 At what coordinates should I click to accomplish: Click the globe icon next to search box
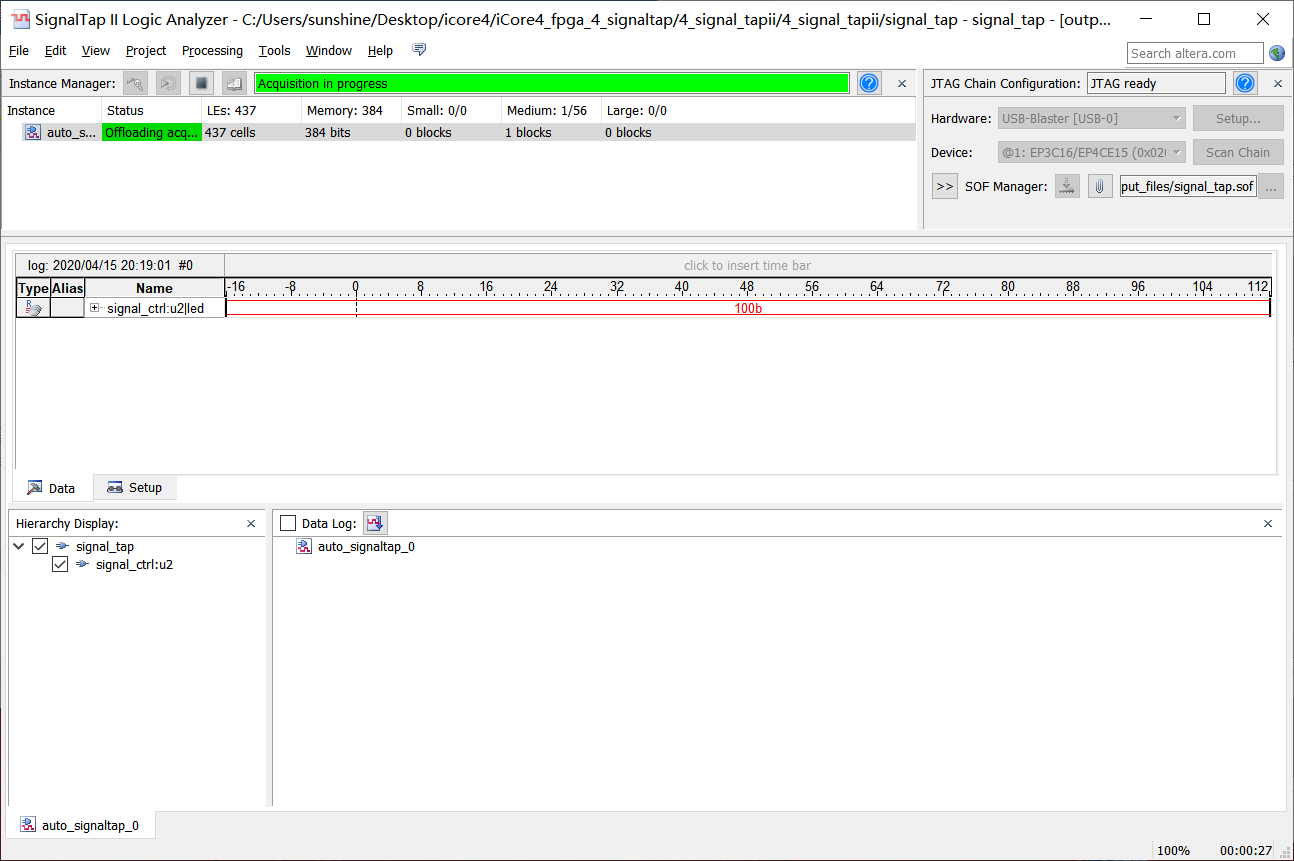point(1277,53)
